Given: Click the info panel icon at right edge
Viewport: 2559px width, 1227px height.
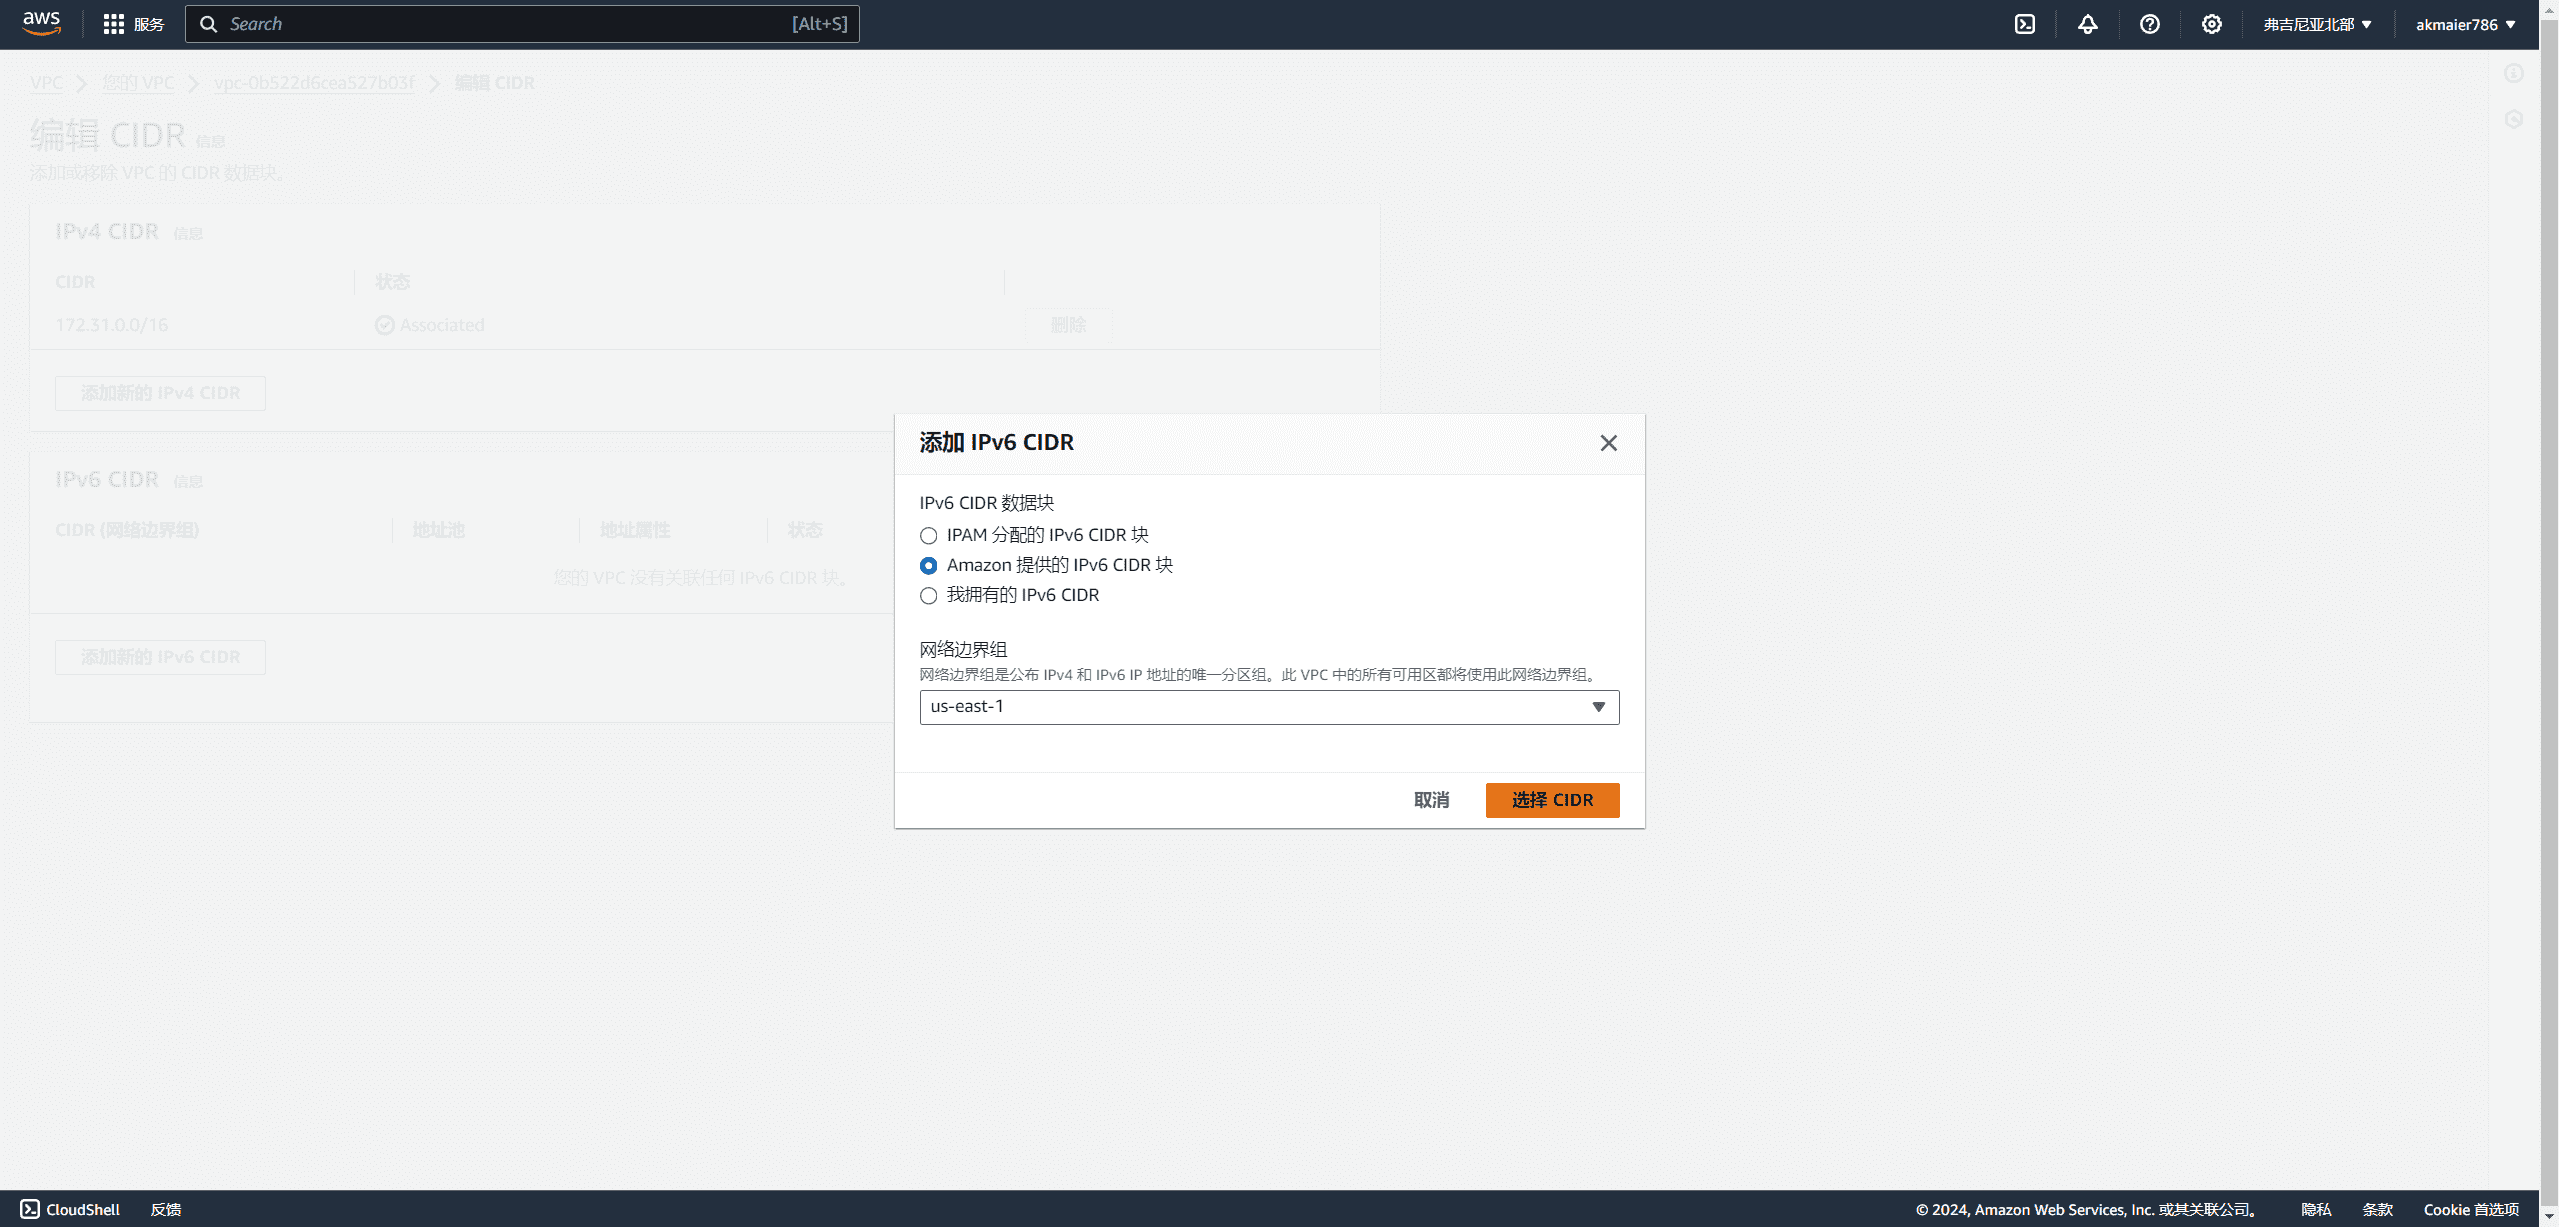Looking at the screenshot, I should [x=2514, y=73].
